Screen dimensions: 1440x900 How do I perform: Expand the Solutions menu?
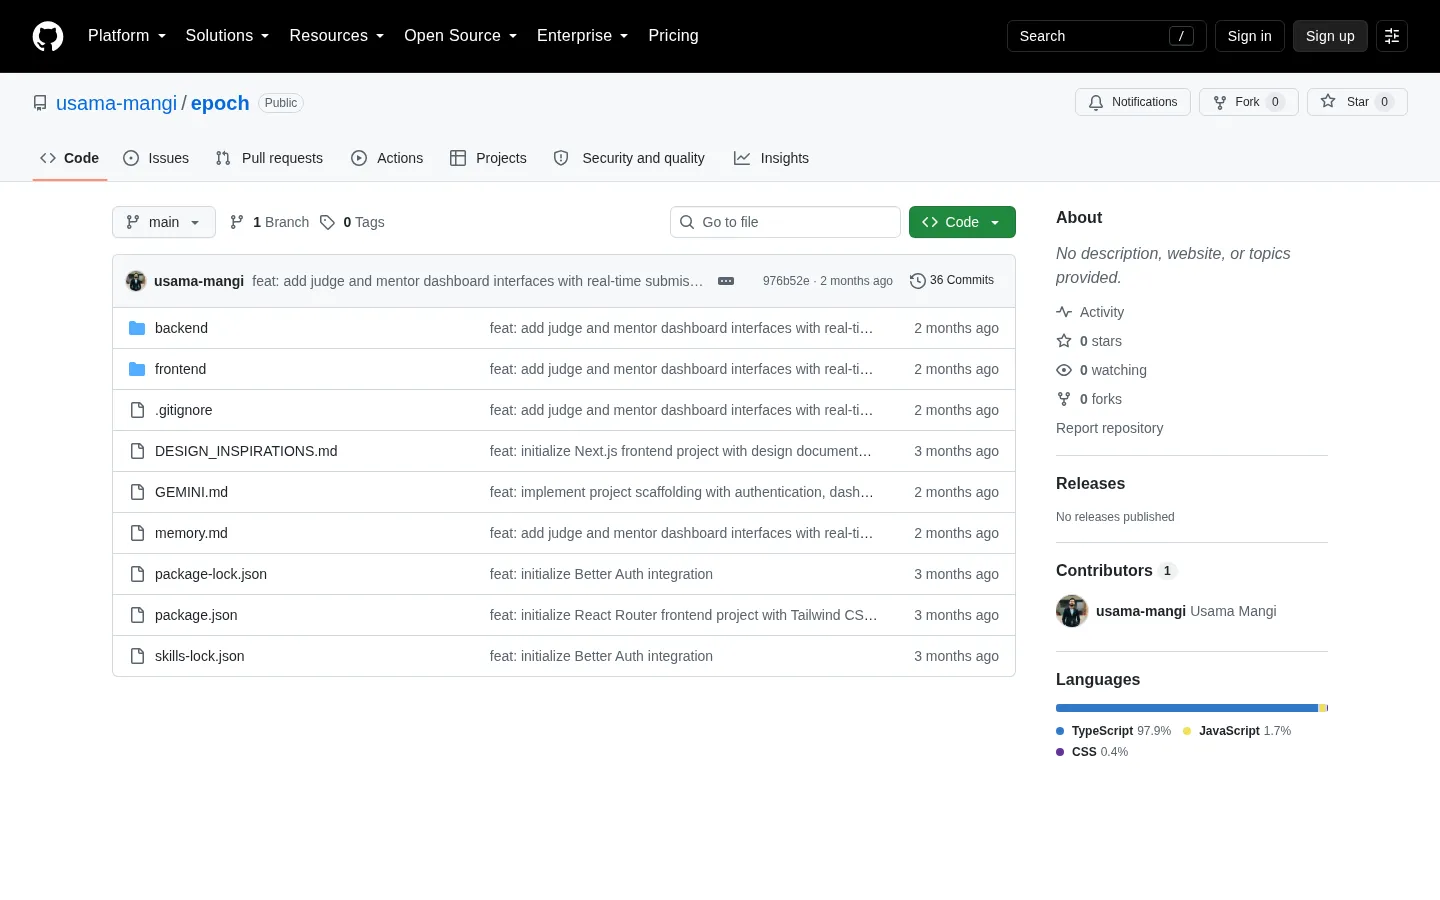(227, 36)
